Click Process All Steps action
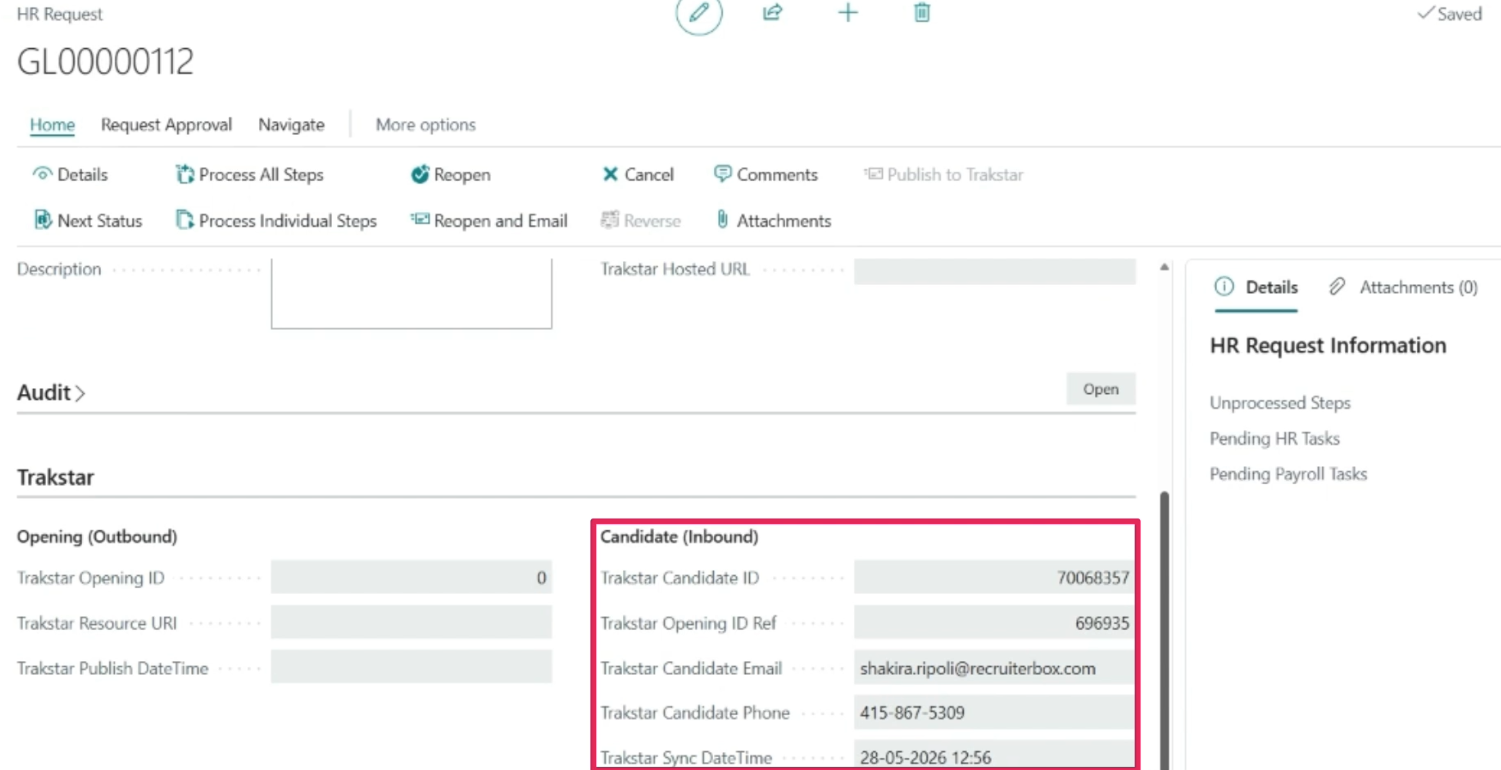Viewport: 1501px width, 770px height. tap(250, 174)
